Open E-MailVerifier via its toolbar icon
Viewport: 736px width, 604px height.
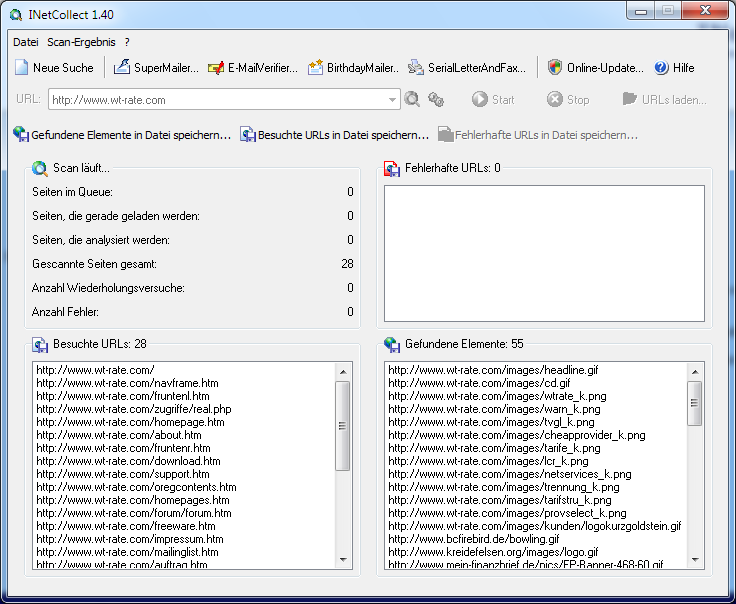(216, 68)
